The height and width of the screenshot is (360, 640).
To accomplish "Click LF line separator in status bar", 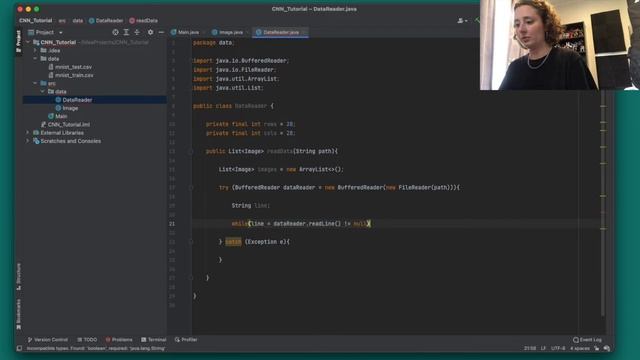I will [543, 348].
